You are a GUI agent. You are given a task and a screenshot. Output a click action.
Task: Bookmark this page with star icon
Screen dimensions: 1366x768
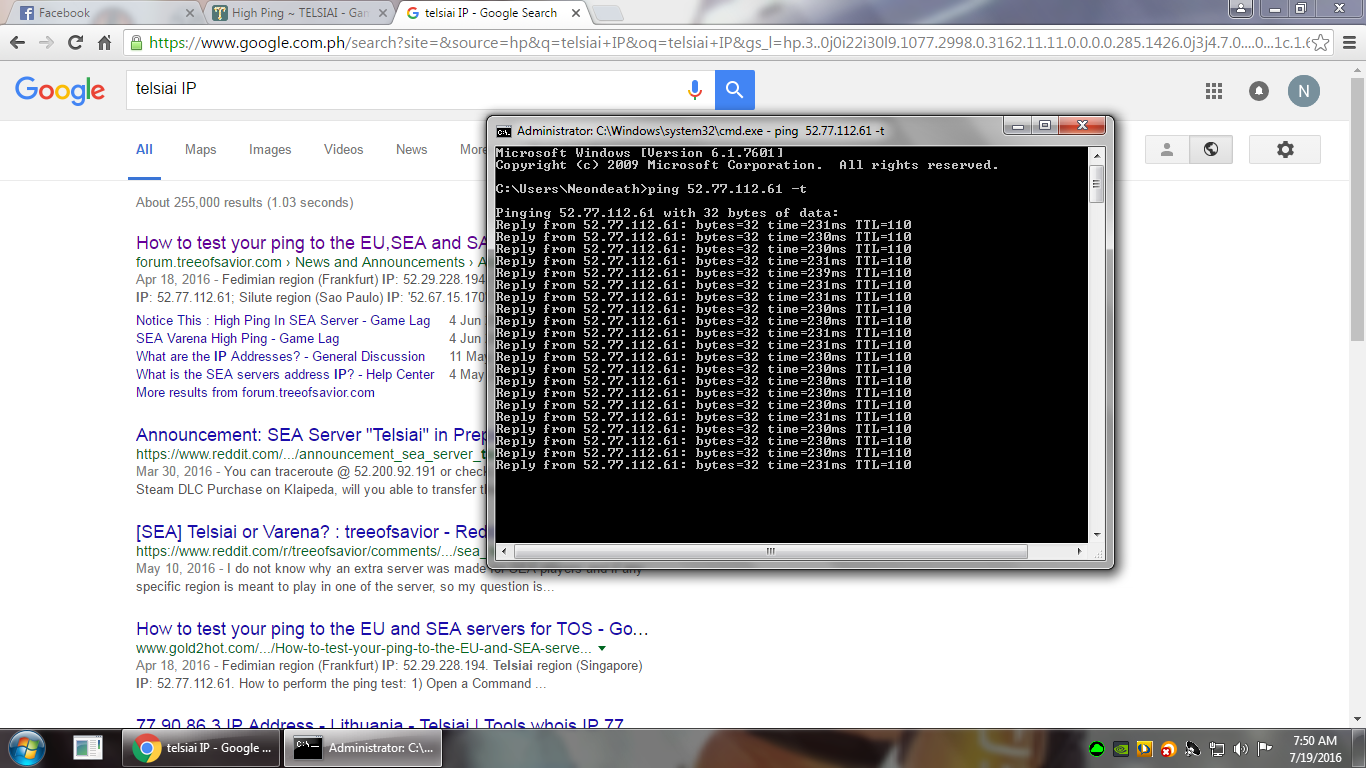pyautogui.click(x=1321, y=43)
